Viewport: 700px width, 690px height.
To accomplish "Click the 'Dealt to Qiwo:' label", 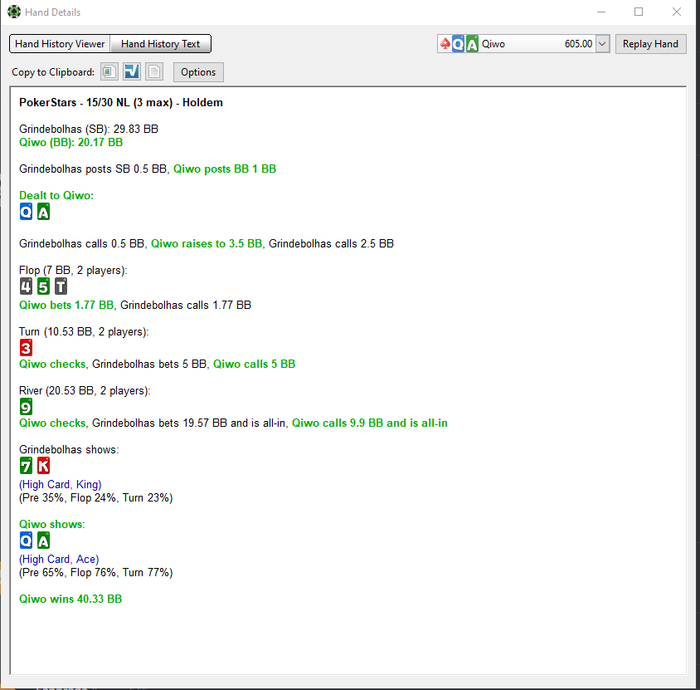I will coord(56,195).
